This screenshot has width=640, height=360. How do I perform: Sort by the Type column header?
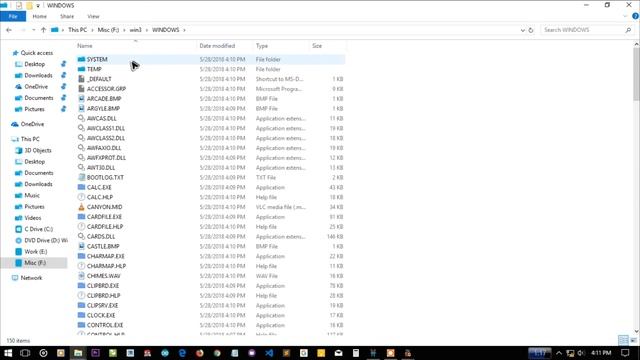coord(262,46)
